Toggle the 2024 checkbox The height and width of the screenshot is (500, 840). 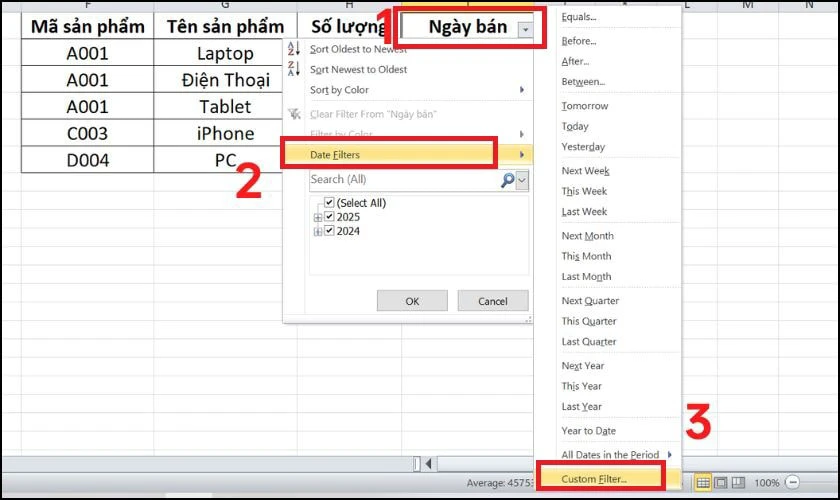pos(329,231)
